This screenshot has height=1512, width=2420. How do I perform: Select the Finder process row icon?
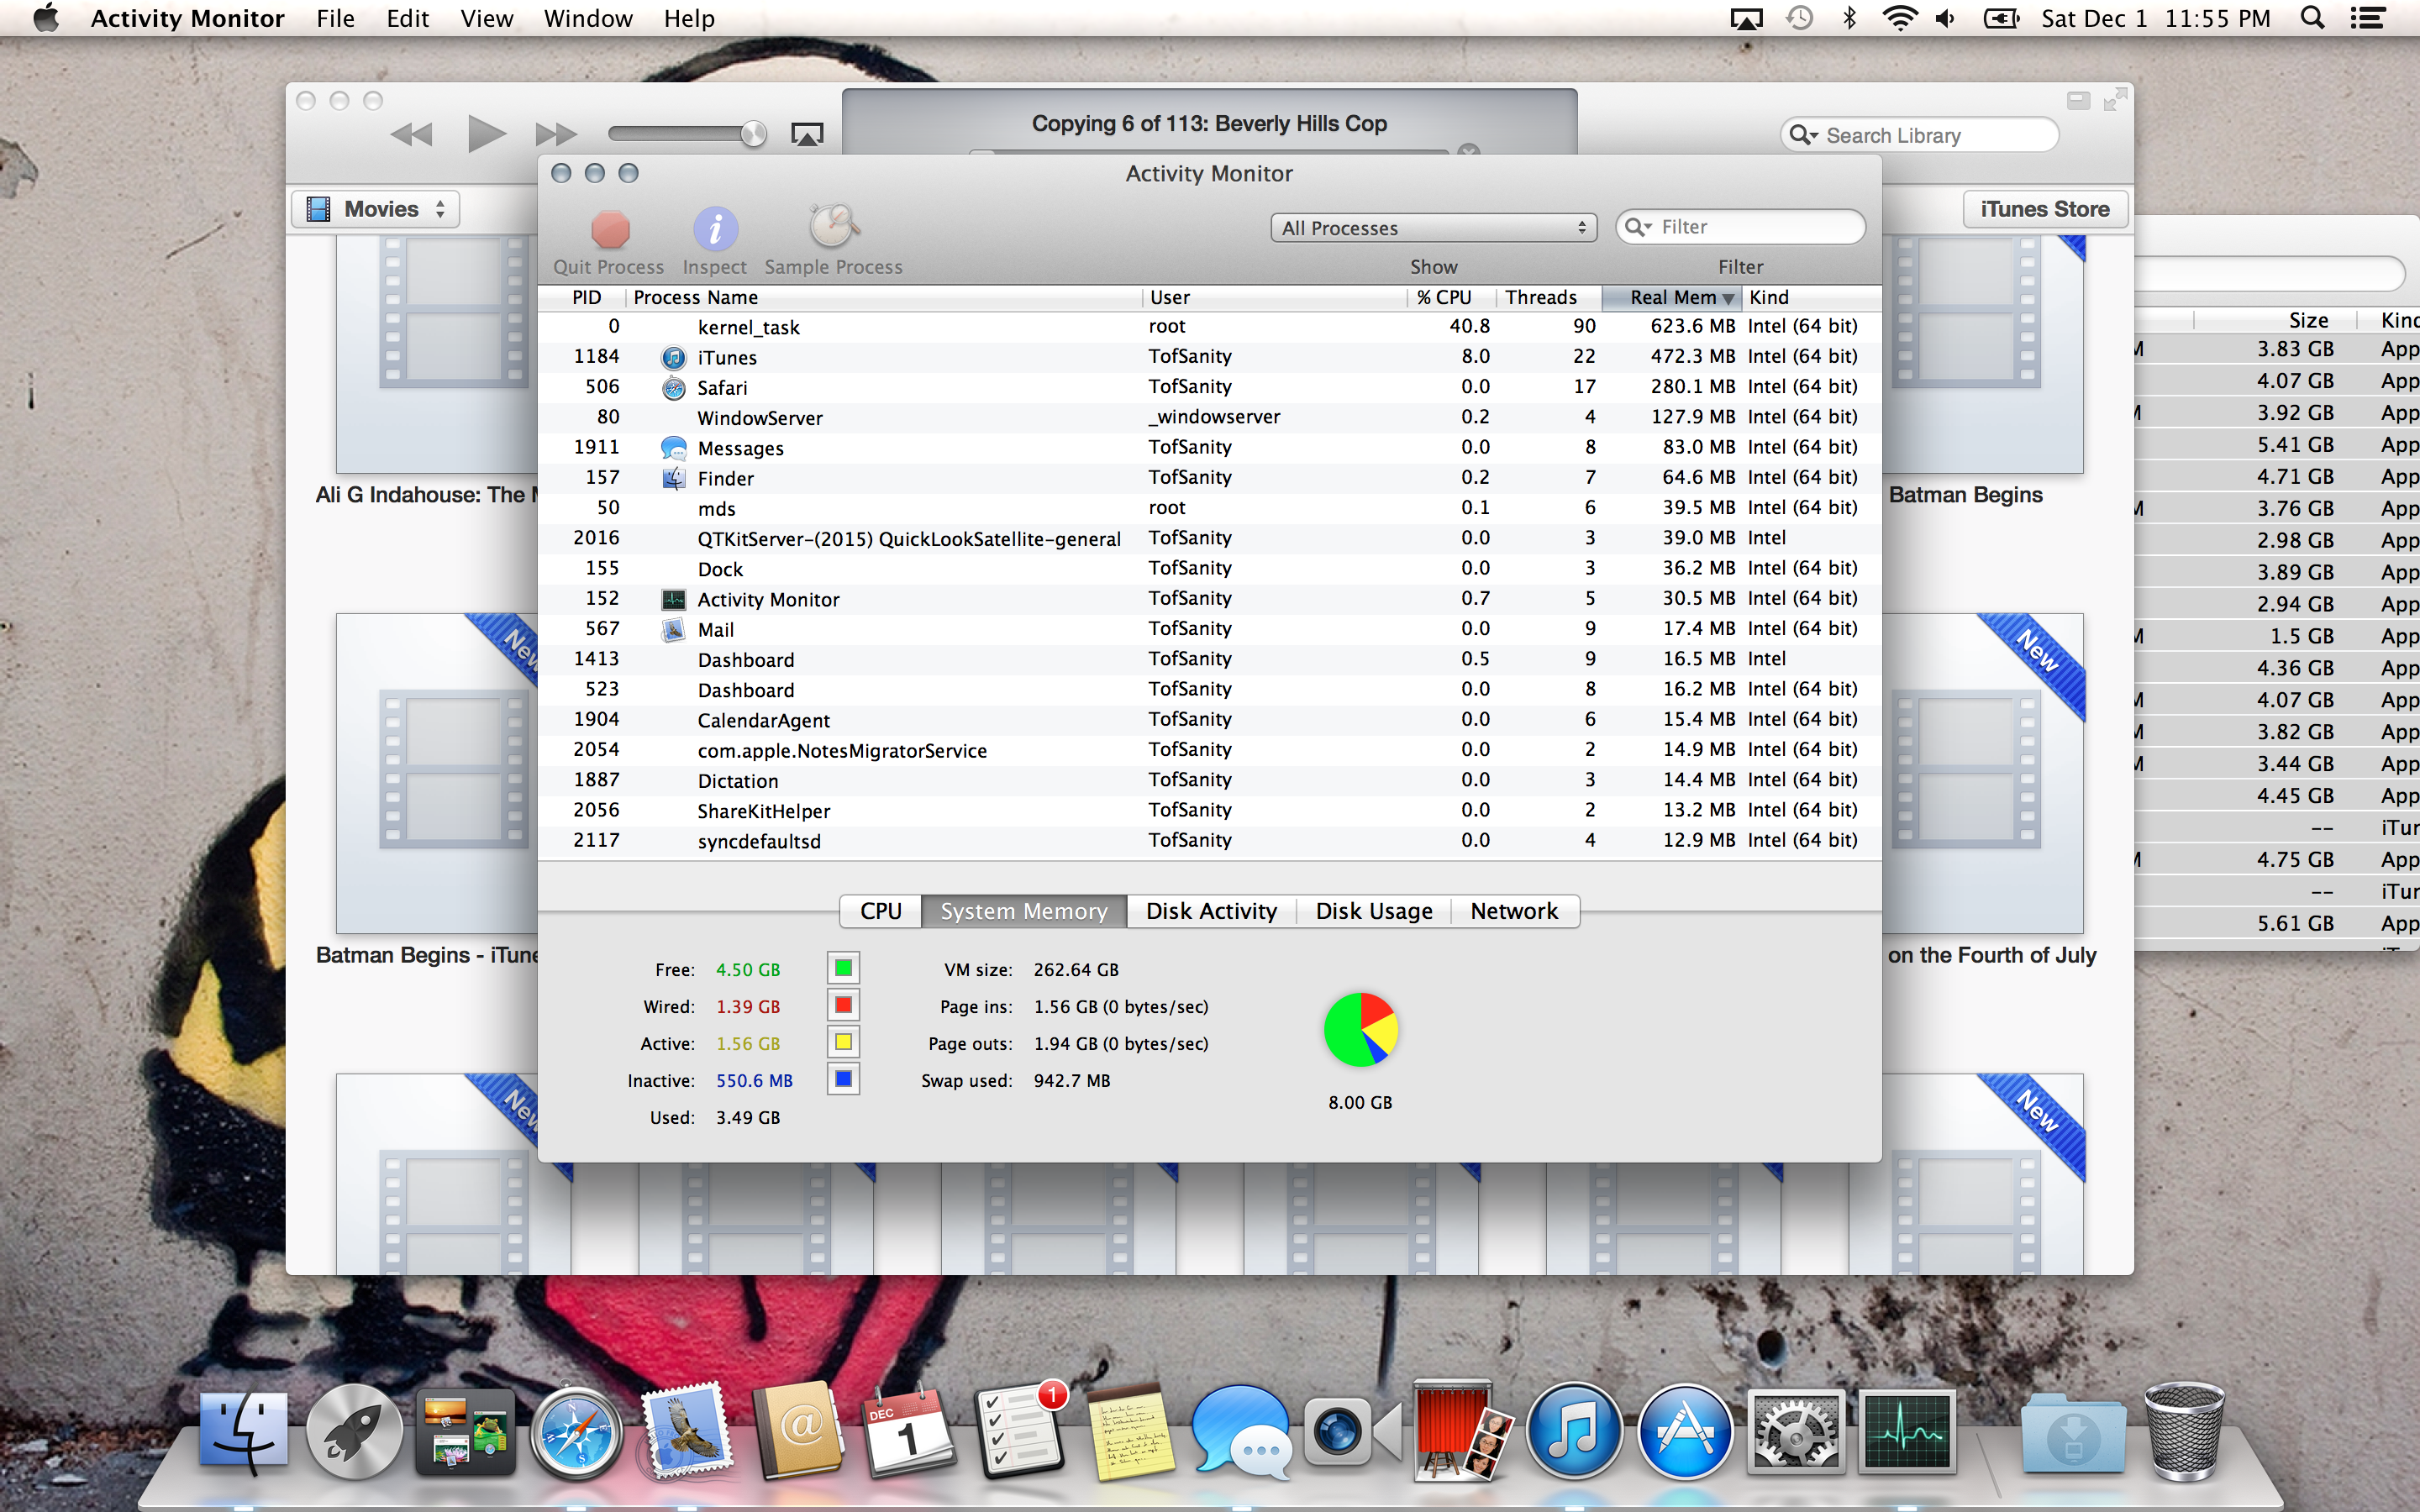pyautogui.click(x=674, y=478)
